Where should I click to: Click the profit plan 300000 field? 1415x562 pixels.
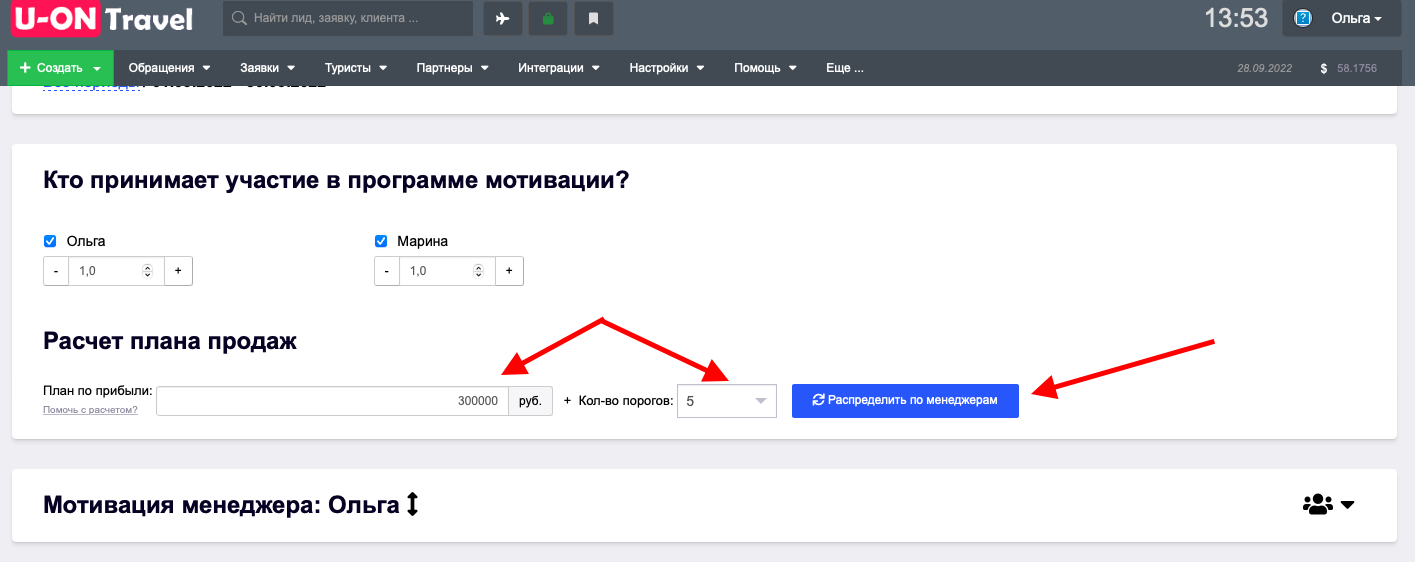332,401
